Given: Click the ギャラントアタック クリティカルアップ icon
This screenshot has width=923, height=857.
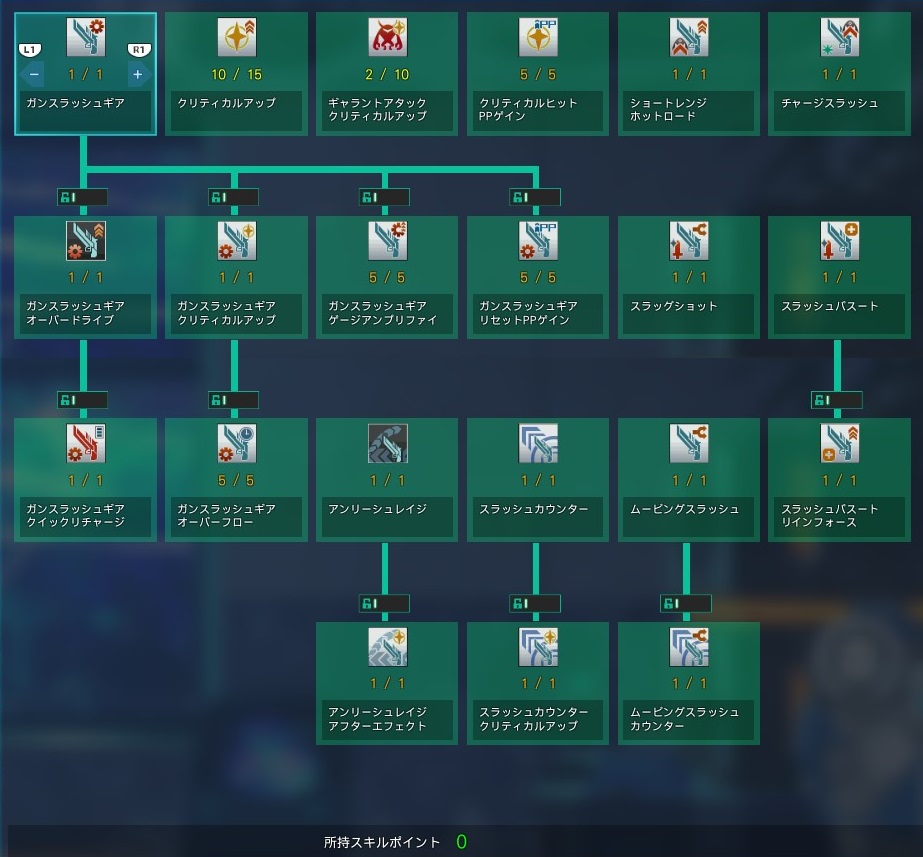Looking at the screenshot, I should tap(387, 38).
